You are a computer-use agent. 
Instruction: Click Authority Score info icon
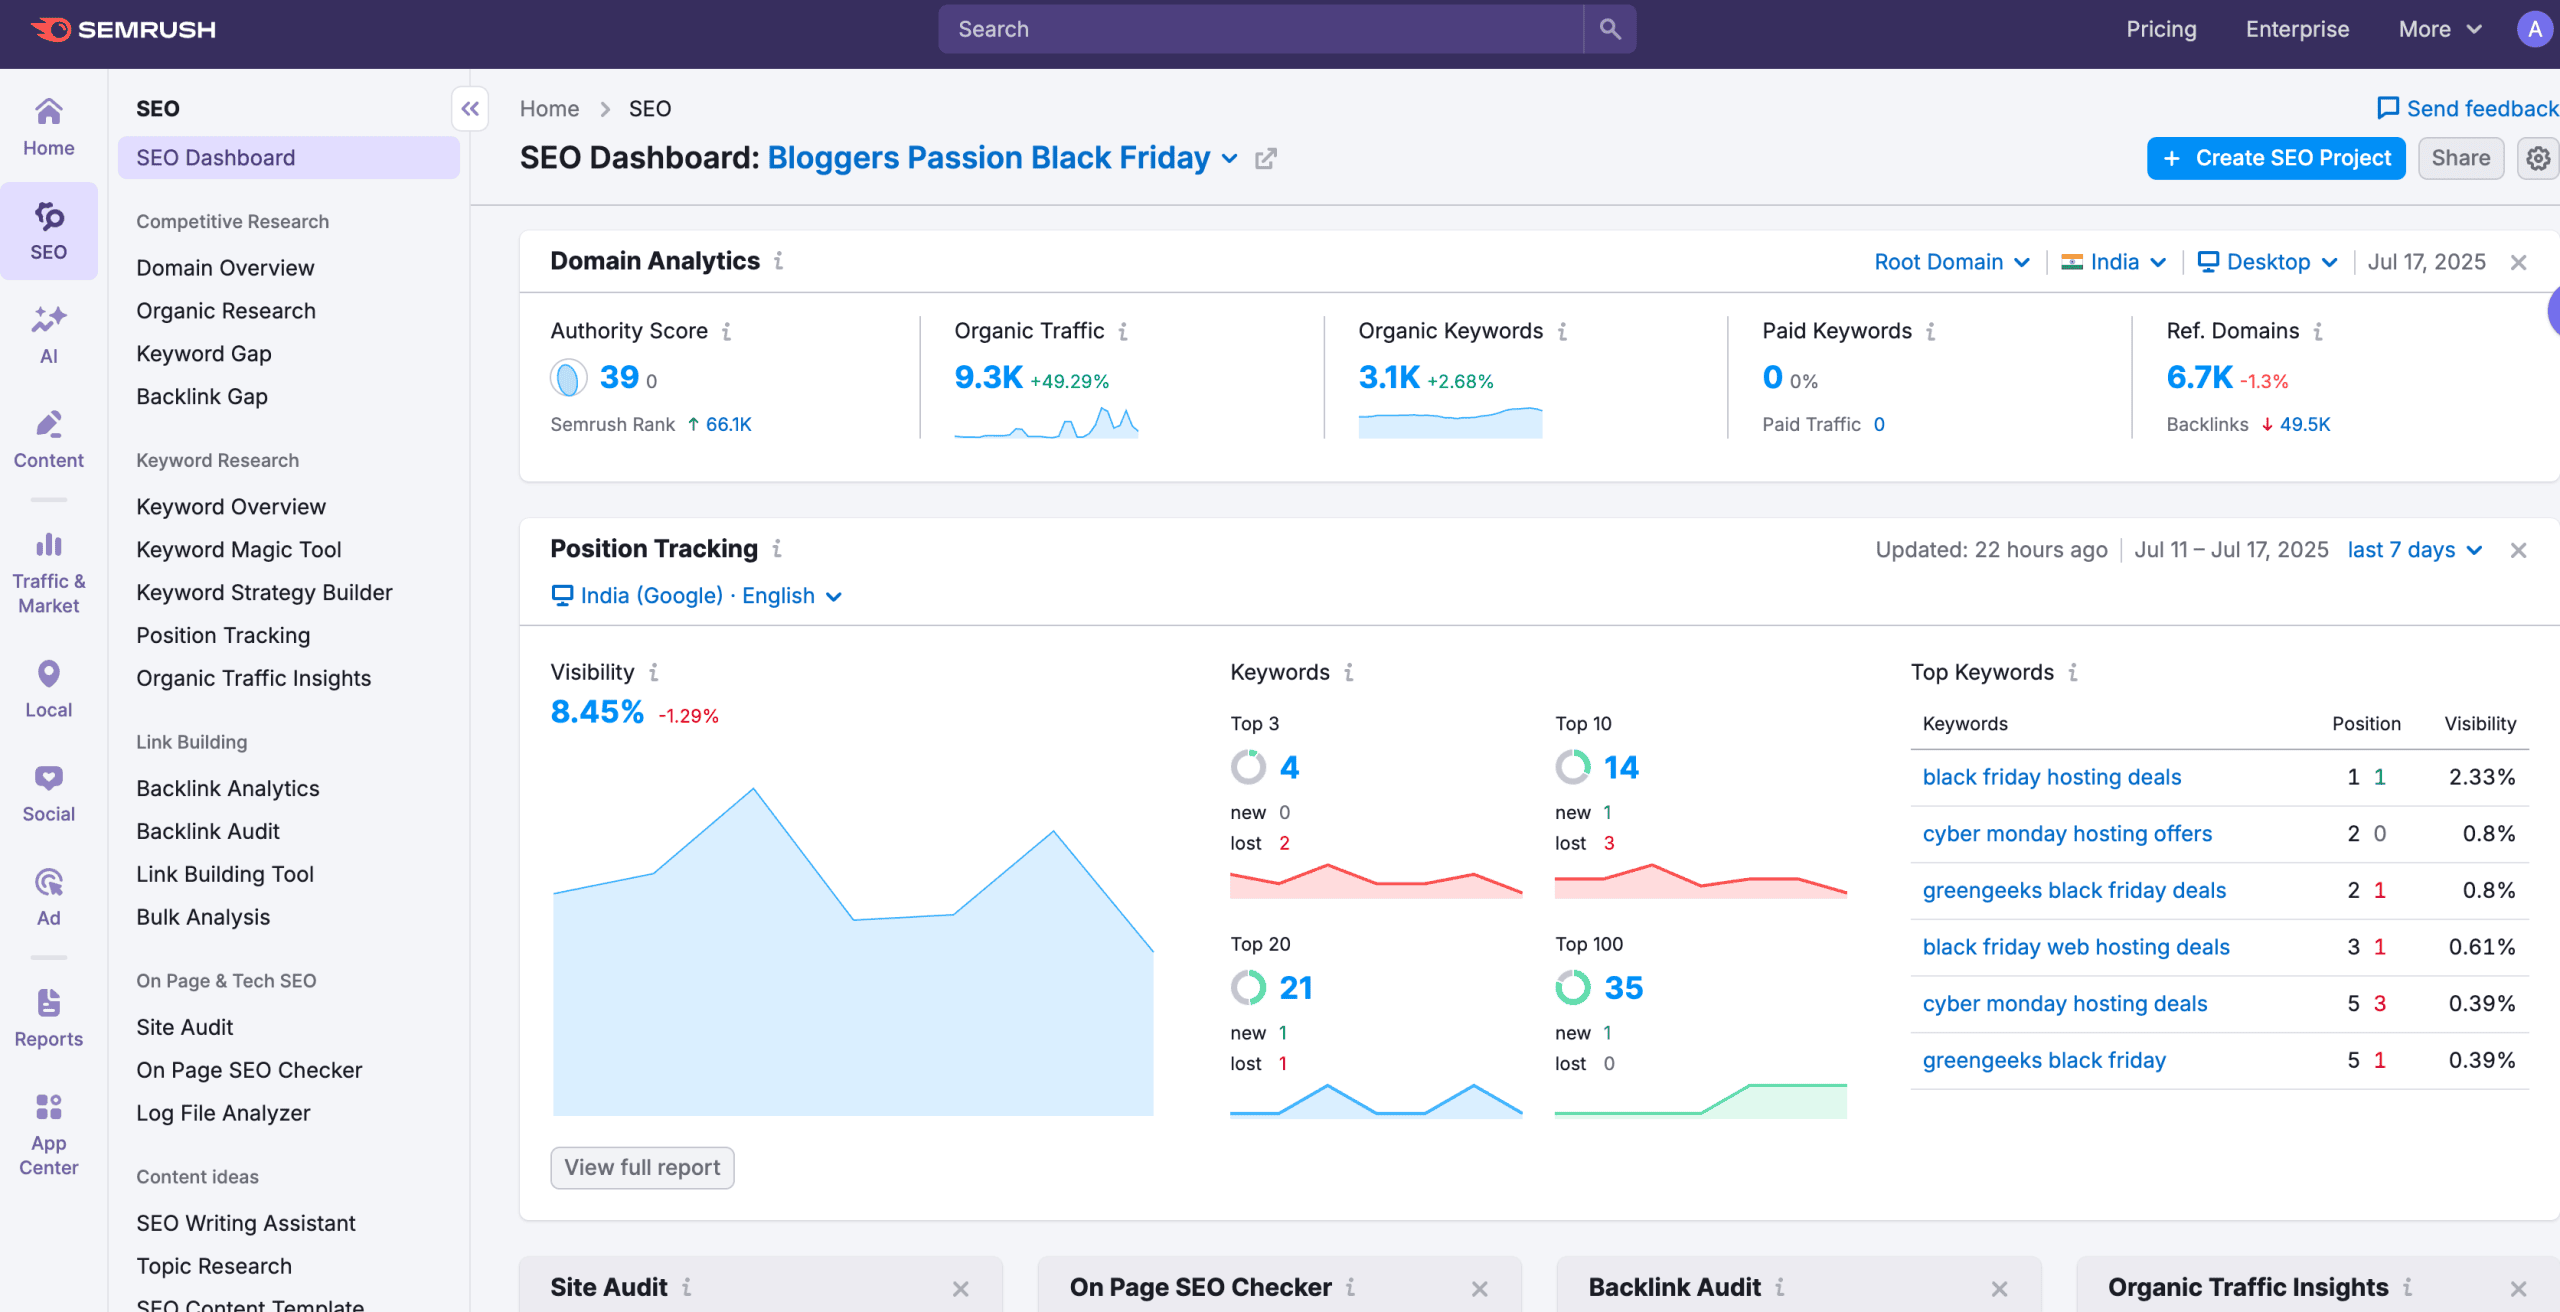tap(727, 331)
